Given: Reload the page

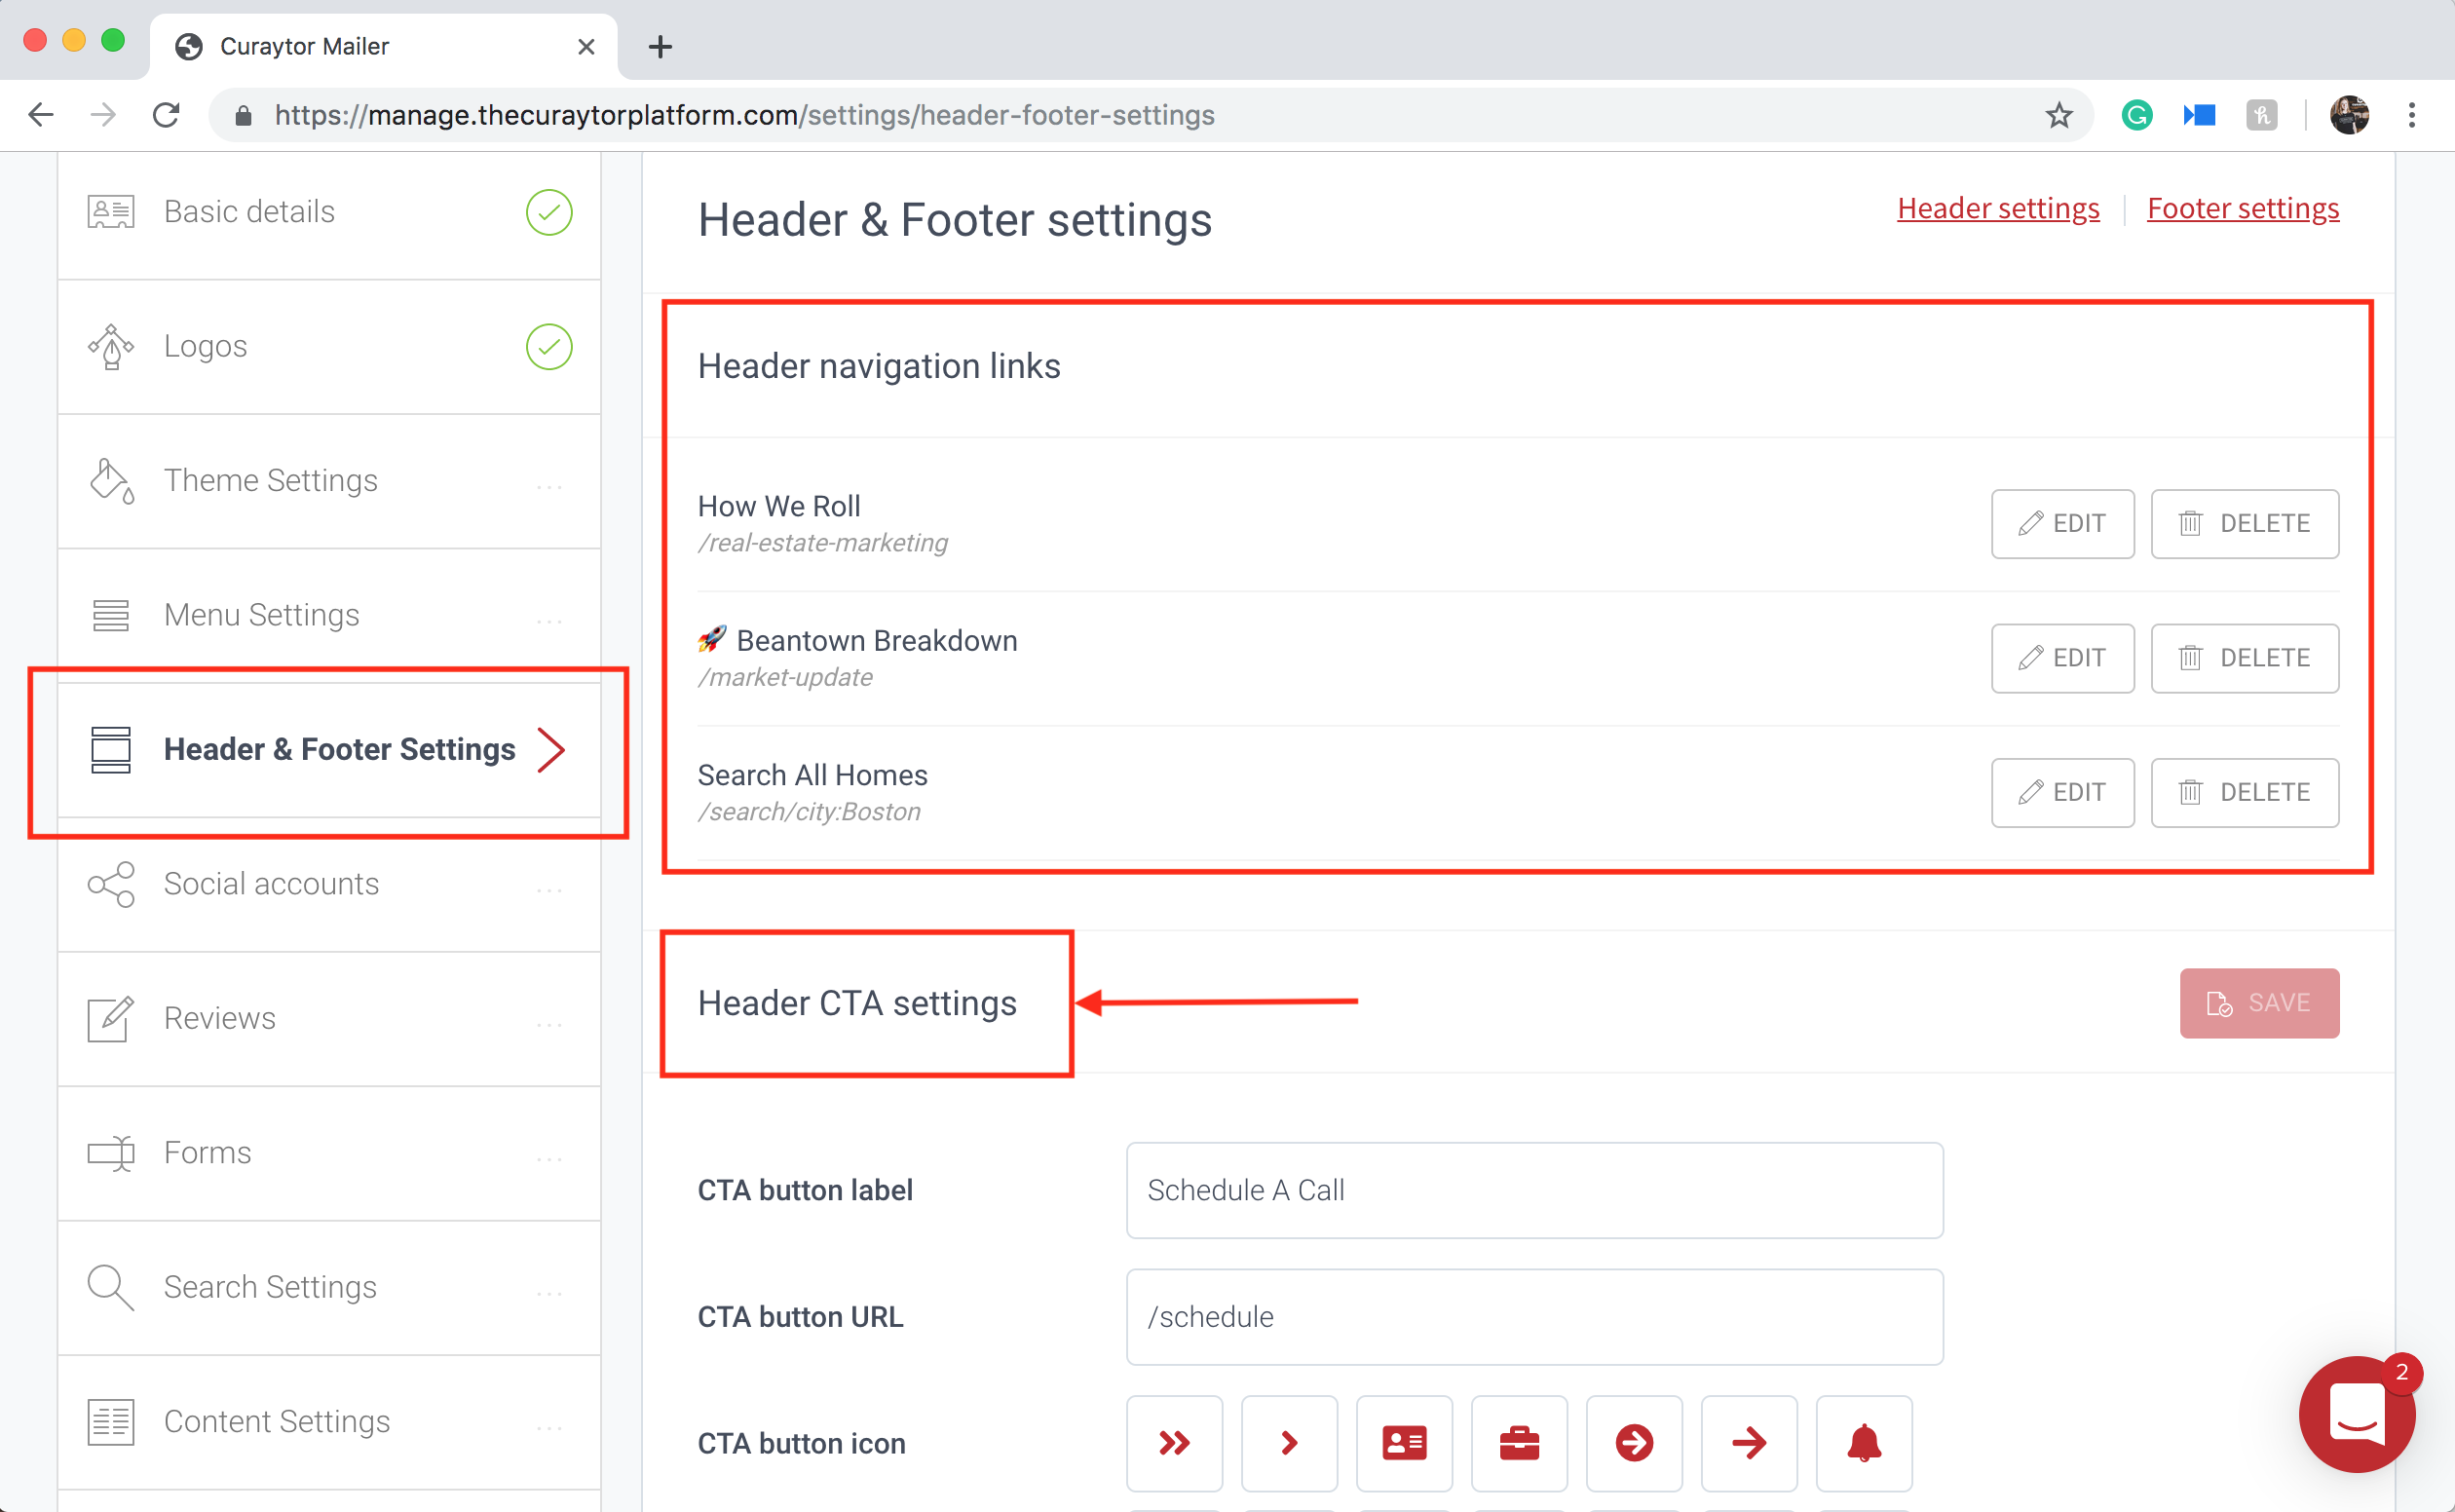Looking at the screenshot, I should coord(166,115).
